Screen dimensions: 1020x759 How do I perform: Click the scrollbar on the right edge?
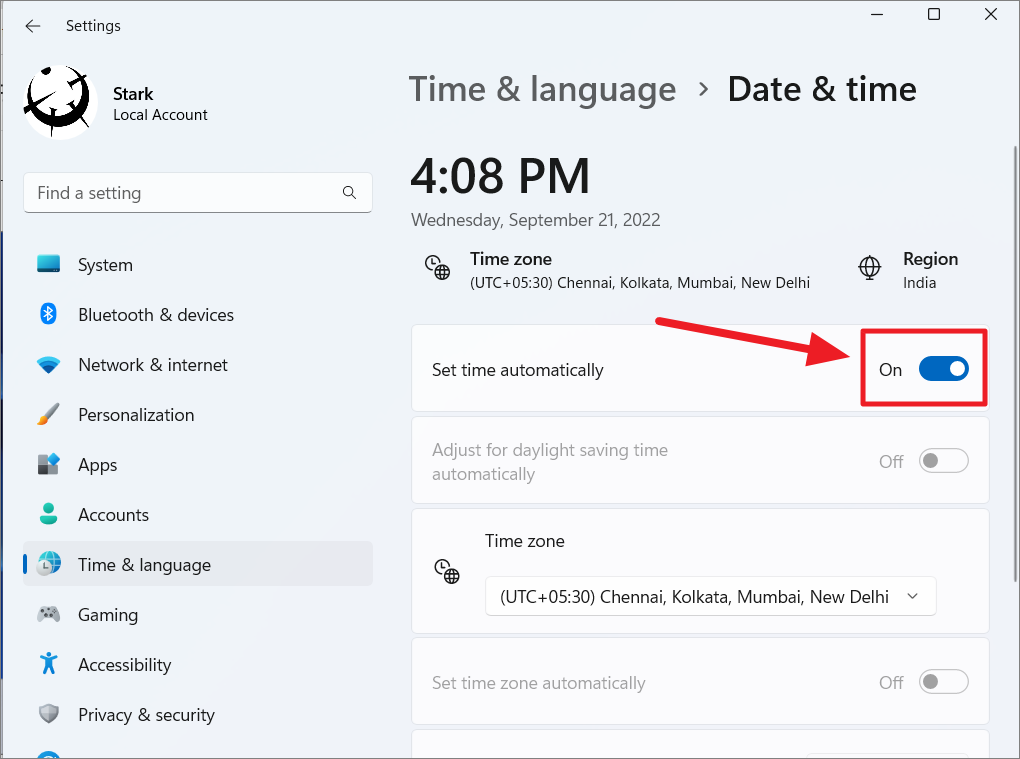[x=1013, y=400]
